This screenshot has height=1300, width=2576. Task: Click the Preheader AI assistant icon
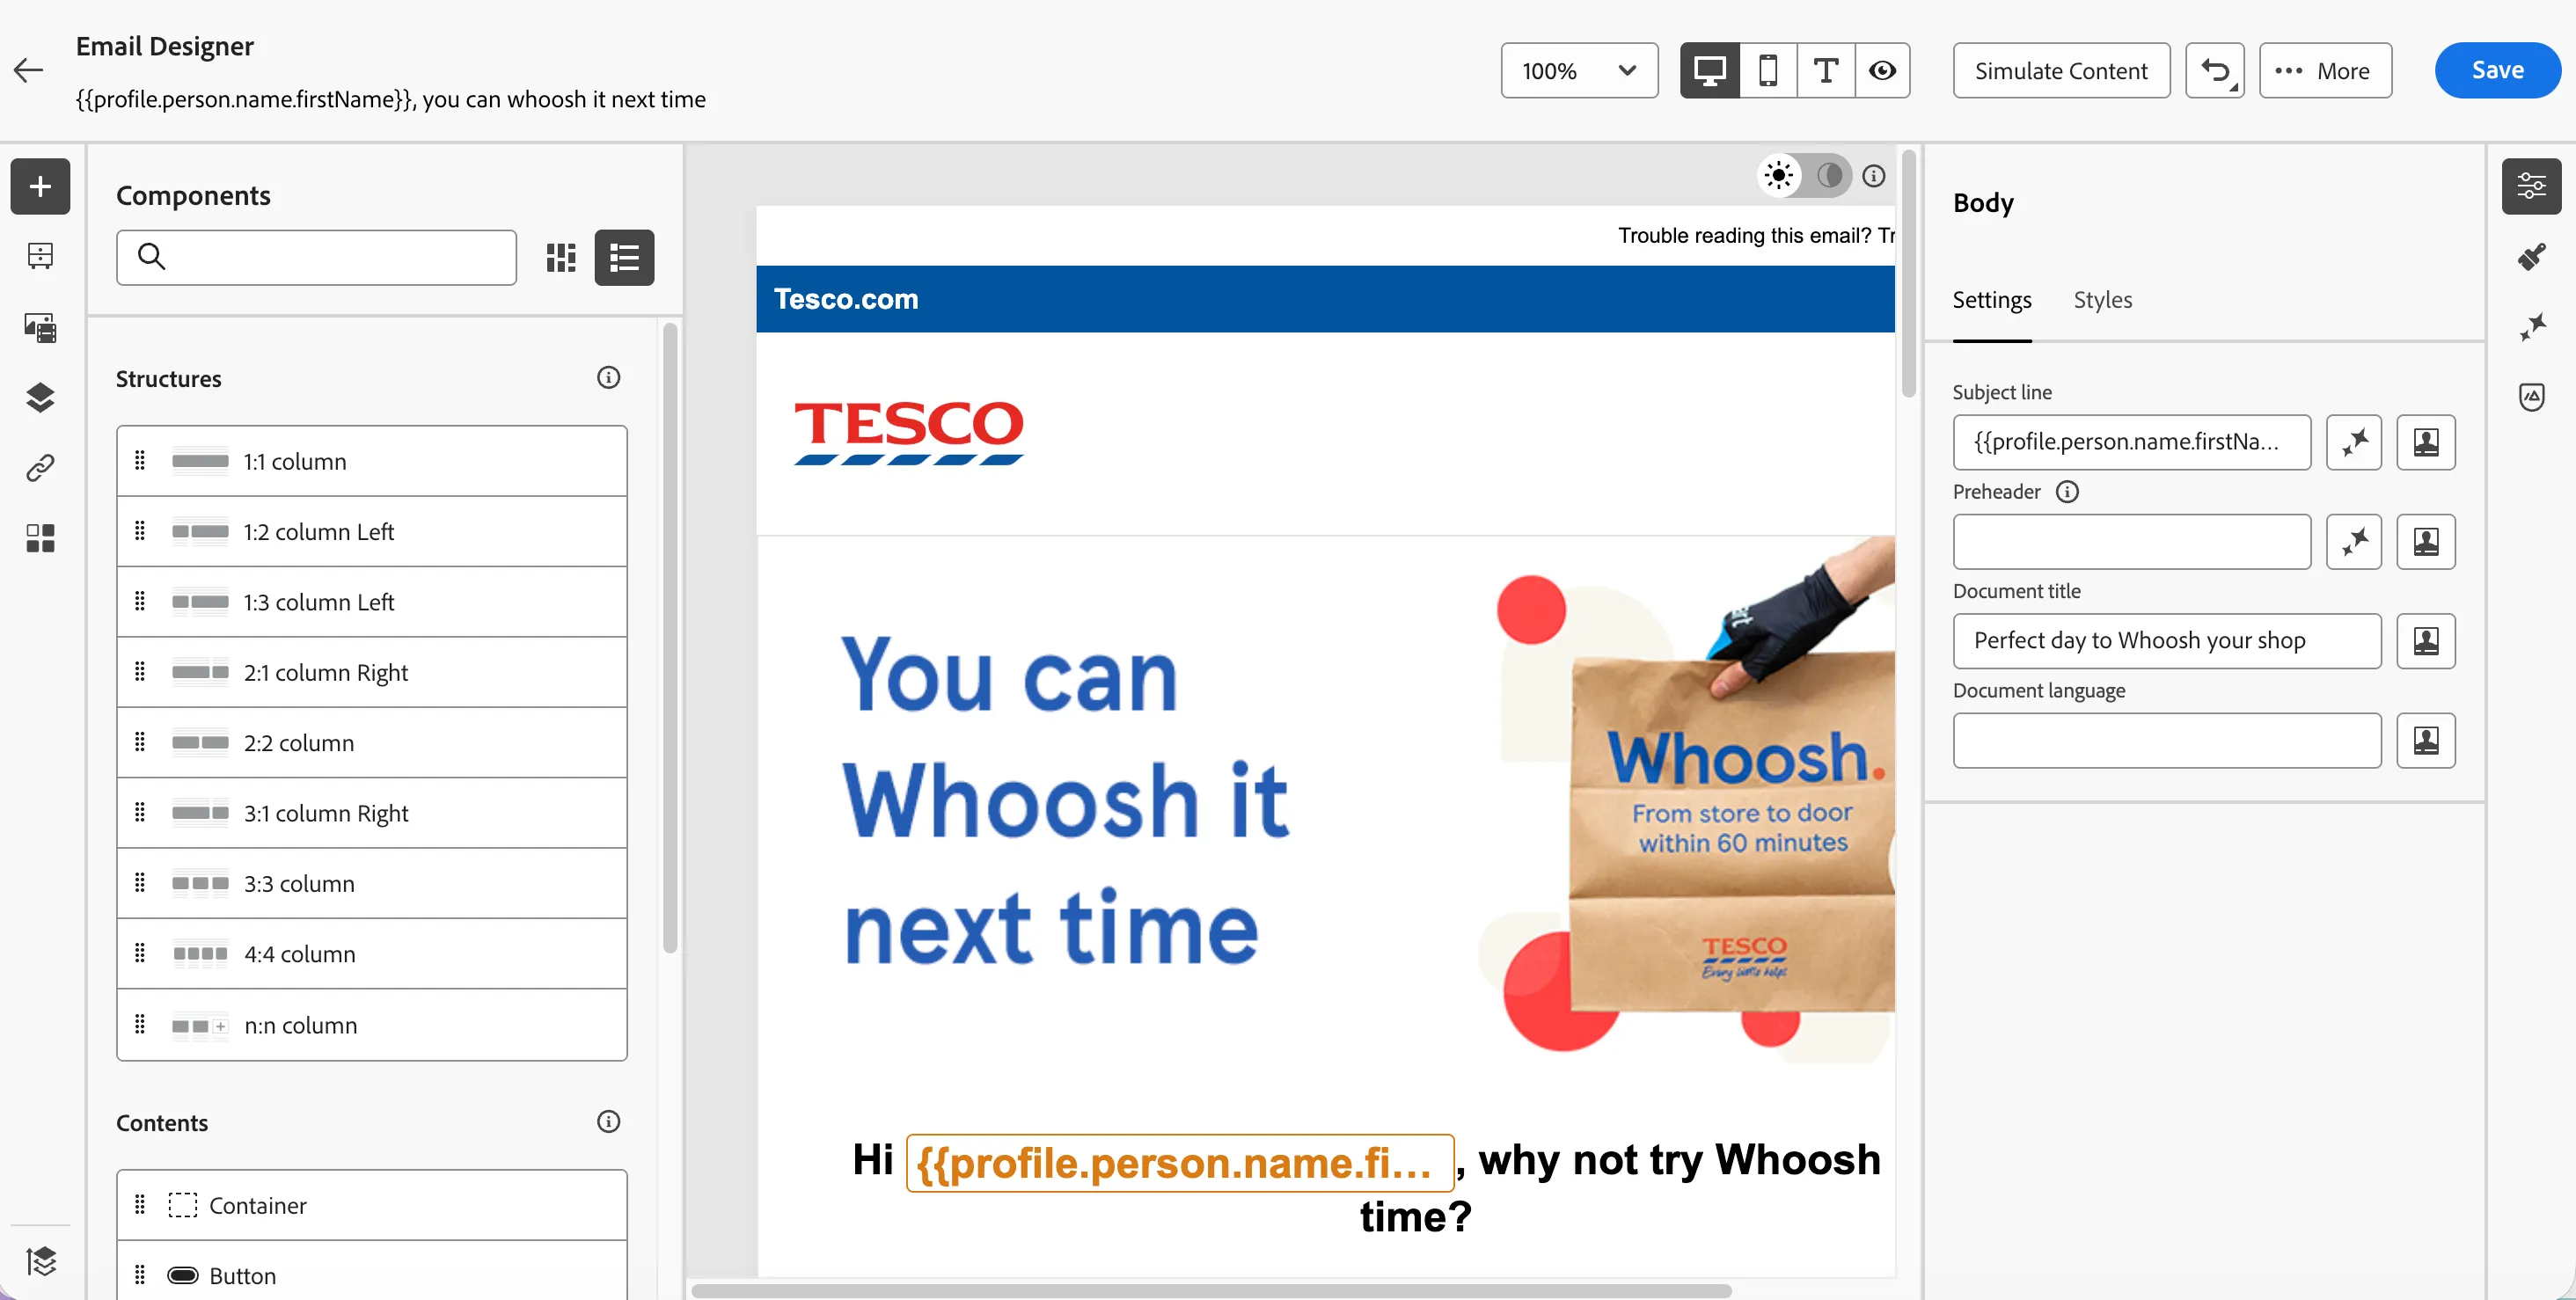pyautogui.click(x=2354, y=541)
